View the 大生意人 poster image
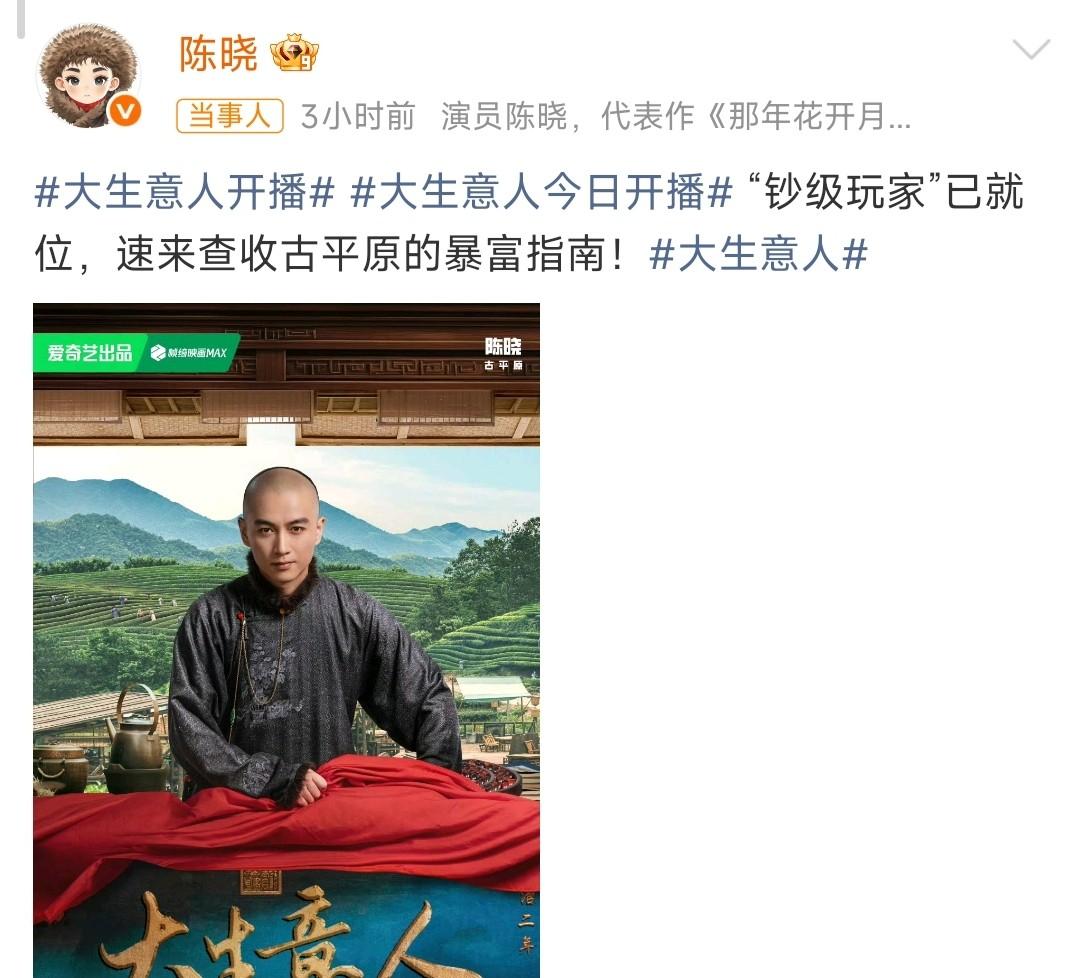Viewport: 1069px width, 978px height. 286,641
